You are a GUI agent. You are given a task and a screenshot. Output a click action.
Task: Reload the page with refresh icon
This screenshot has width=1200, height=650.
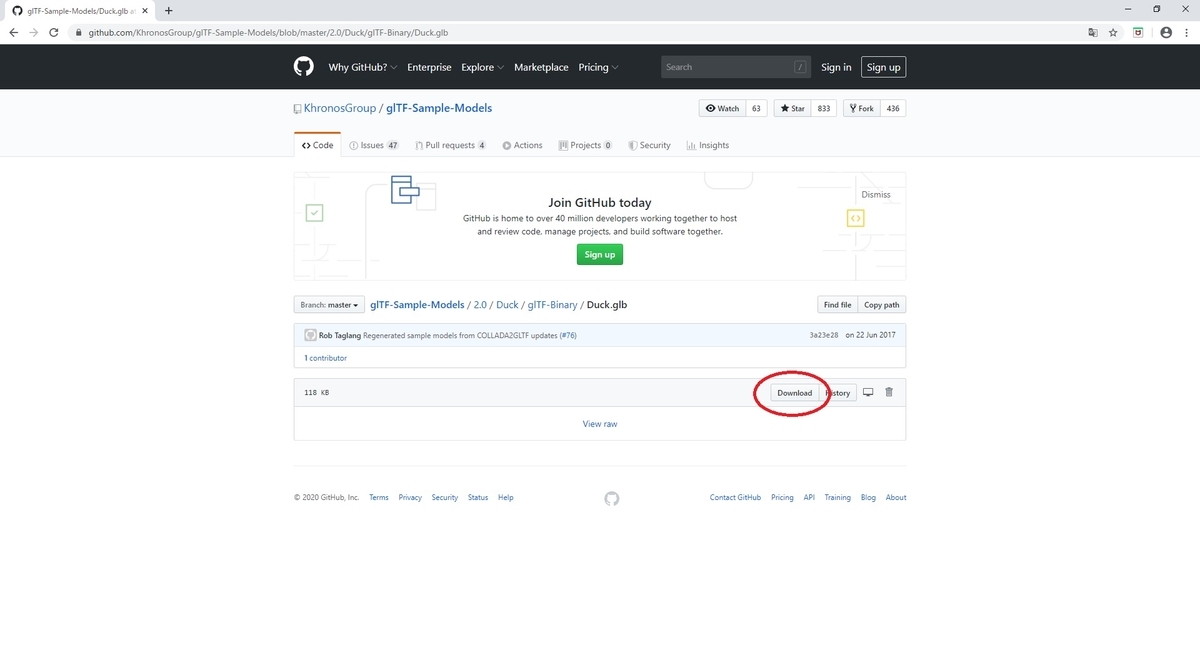(x=53, y=32)
